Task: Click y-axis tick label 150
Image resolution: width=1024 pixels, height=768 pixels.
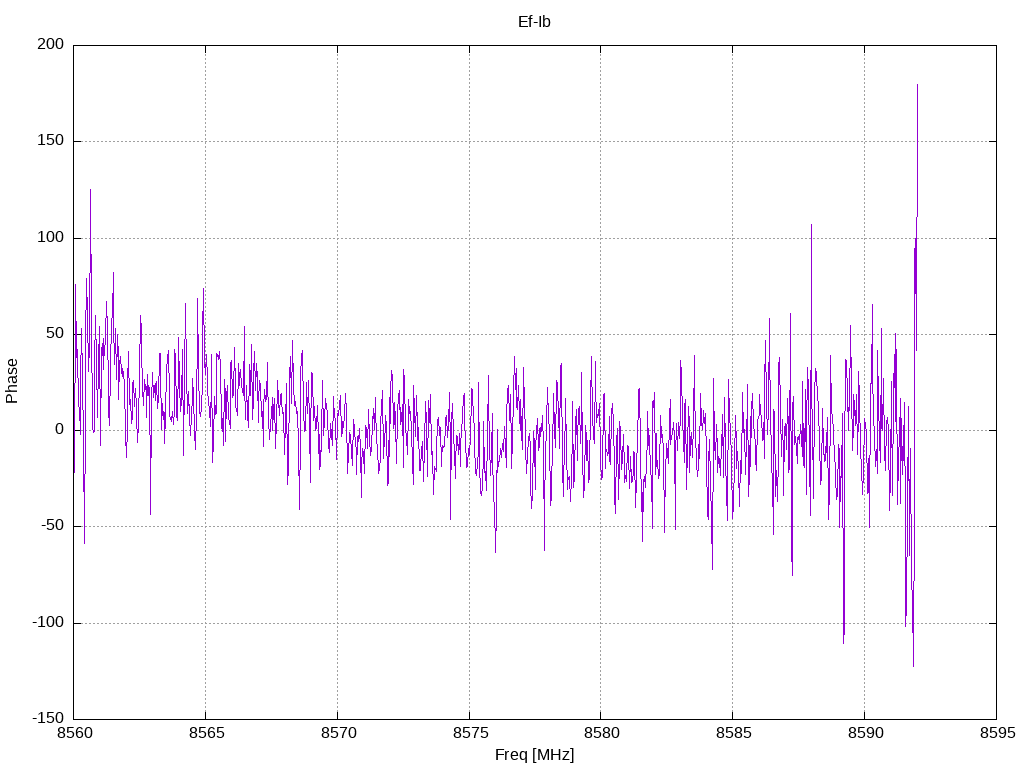Action: click(50, 140)
